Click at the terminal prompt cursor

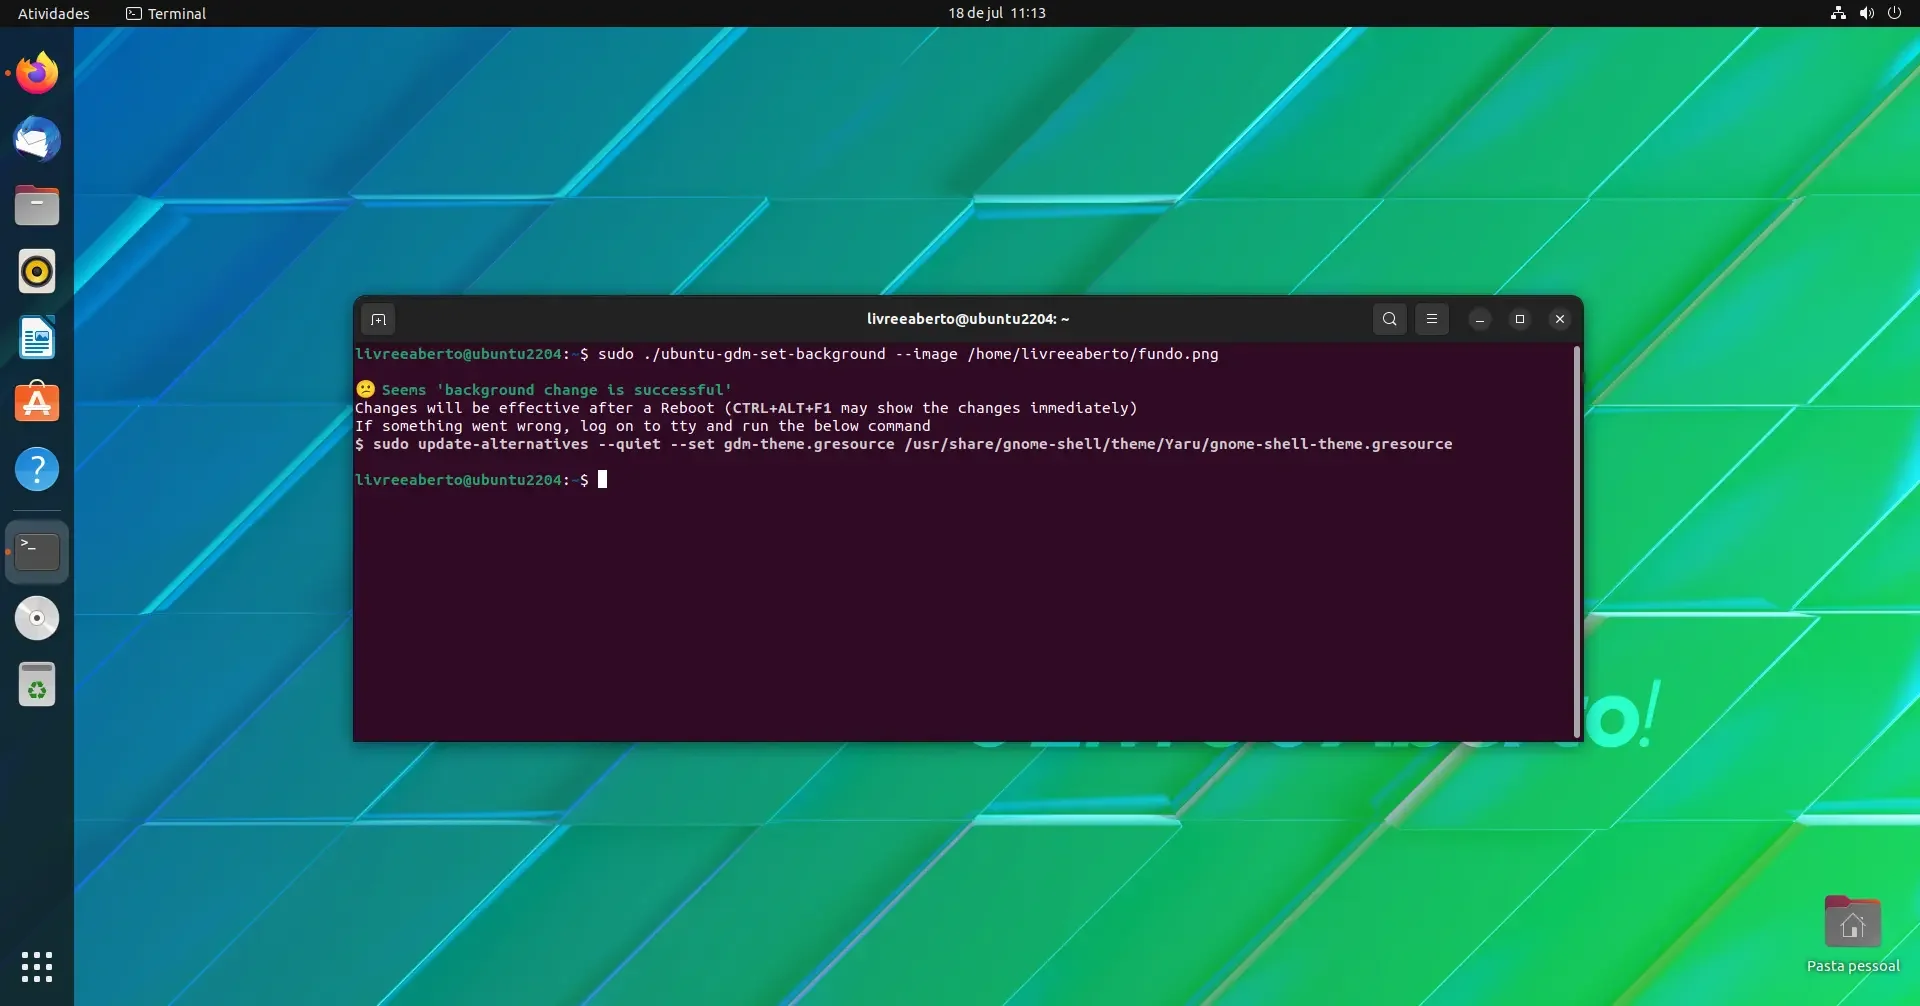pyautogui.click(x=602, y=480)
